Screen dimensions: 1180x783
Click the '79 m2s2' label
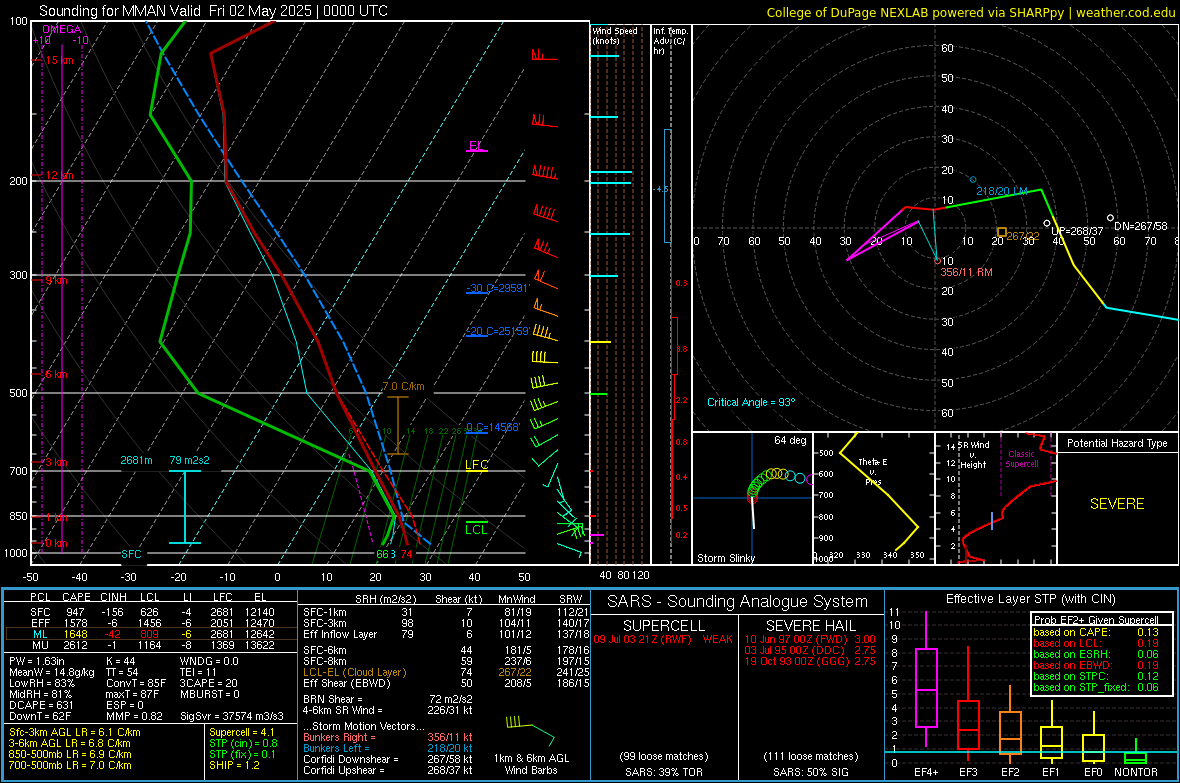[x=190, y=460]
